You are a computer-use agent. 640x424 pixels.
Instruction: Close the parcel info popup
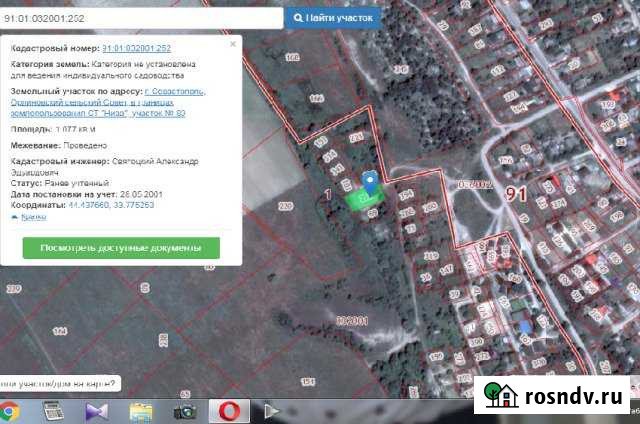[233, 45]
